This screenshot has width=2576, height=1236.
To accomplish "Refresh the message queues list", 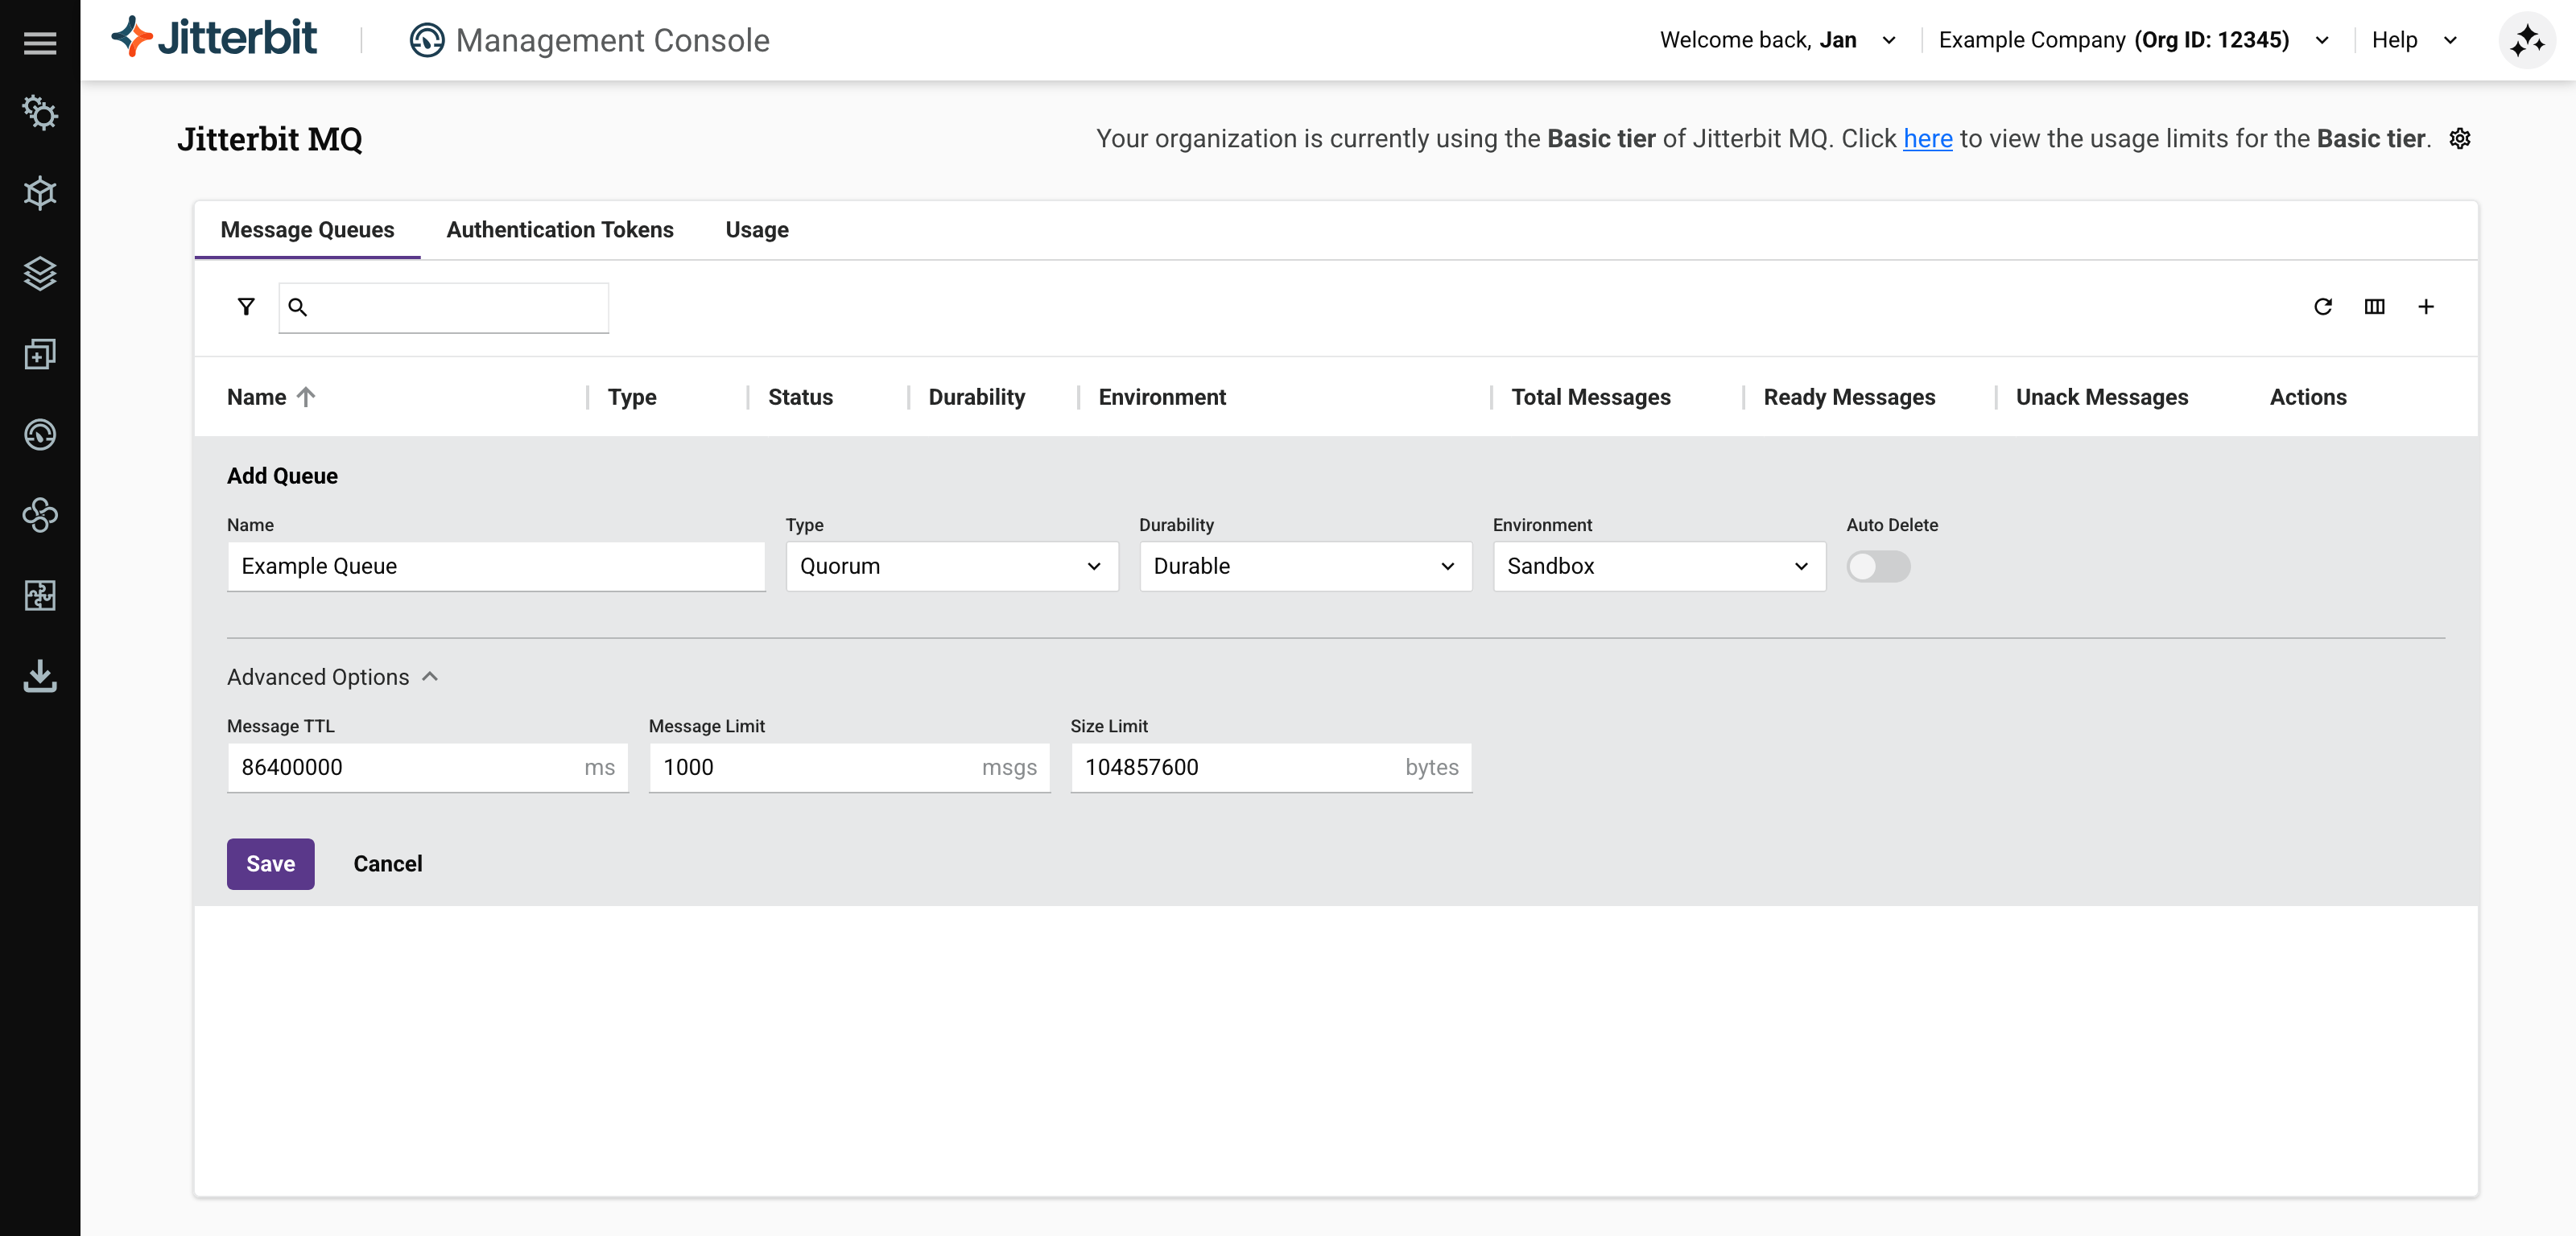I will (x=2324, y=307).
